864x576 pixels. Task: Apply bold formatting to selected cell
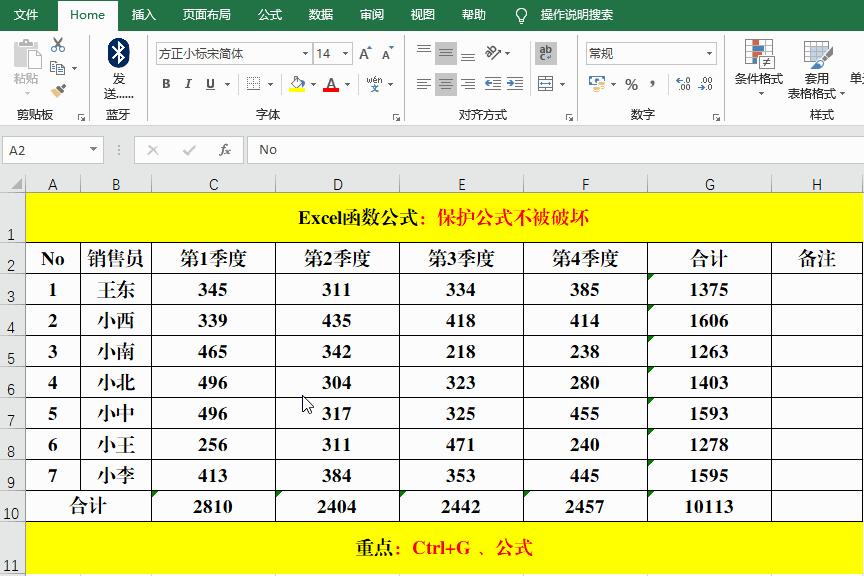[x=163, y=83]
